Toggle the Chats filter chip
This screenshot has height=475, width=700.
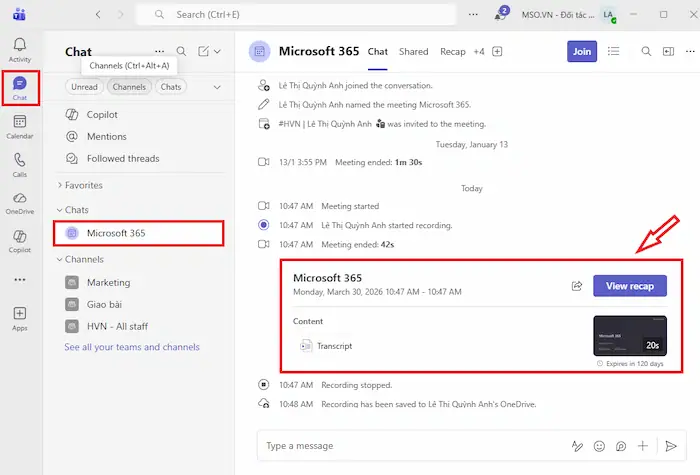click(x=171, y=87)
